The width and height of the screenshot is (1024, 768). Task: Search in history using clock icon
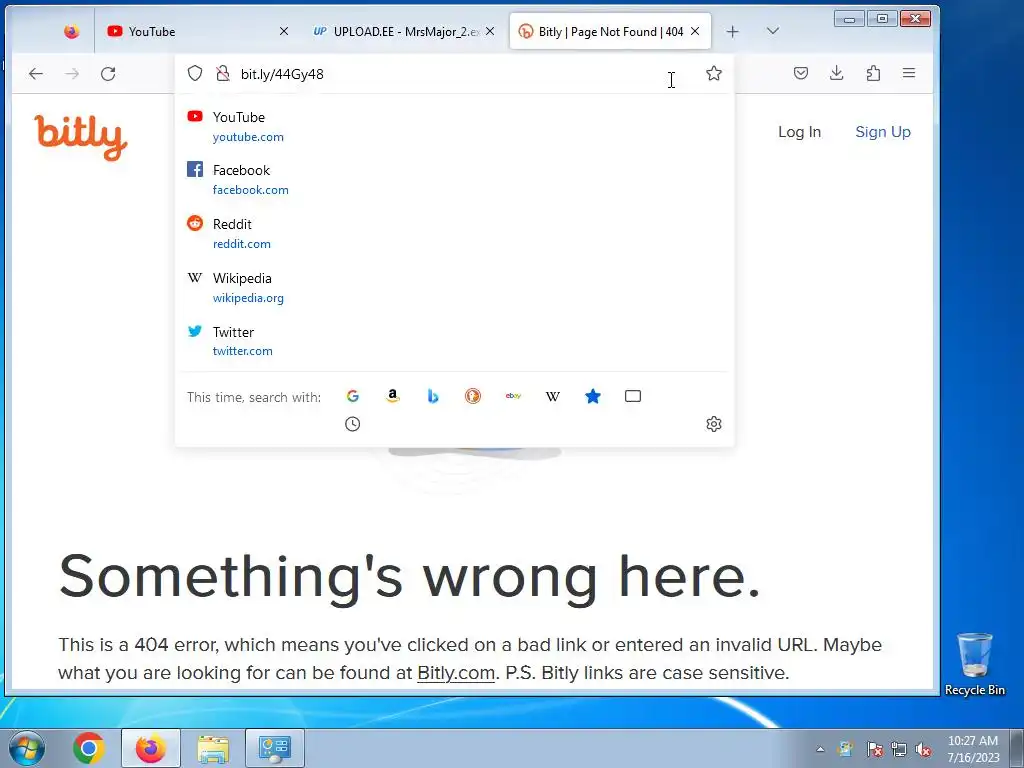point(353,424)
